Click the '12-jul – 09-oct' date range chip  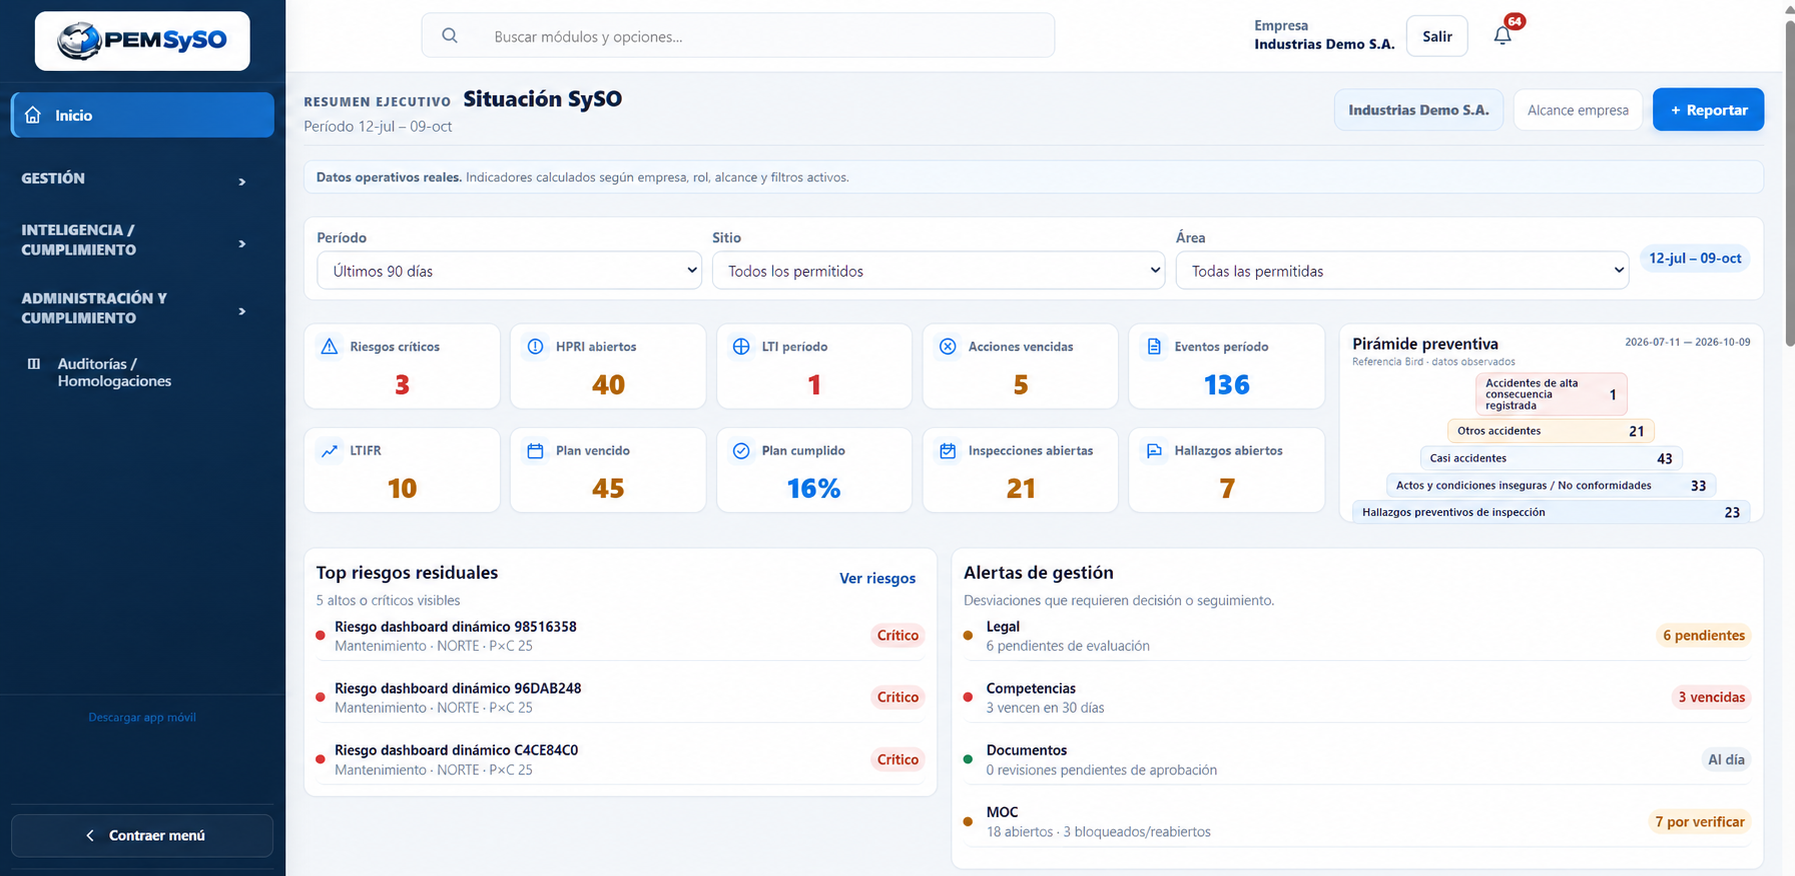click(x=1695, y=258)
